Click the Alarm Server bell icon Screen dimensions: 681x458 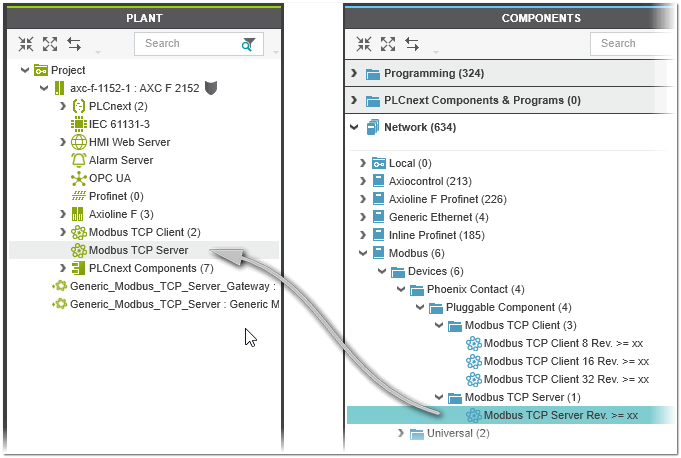[79, 160]
